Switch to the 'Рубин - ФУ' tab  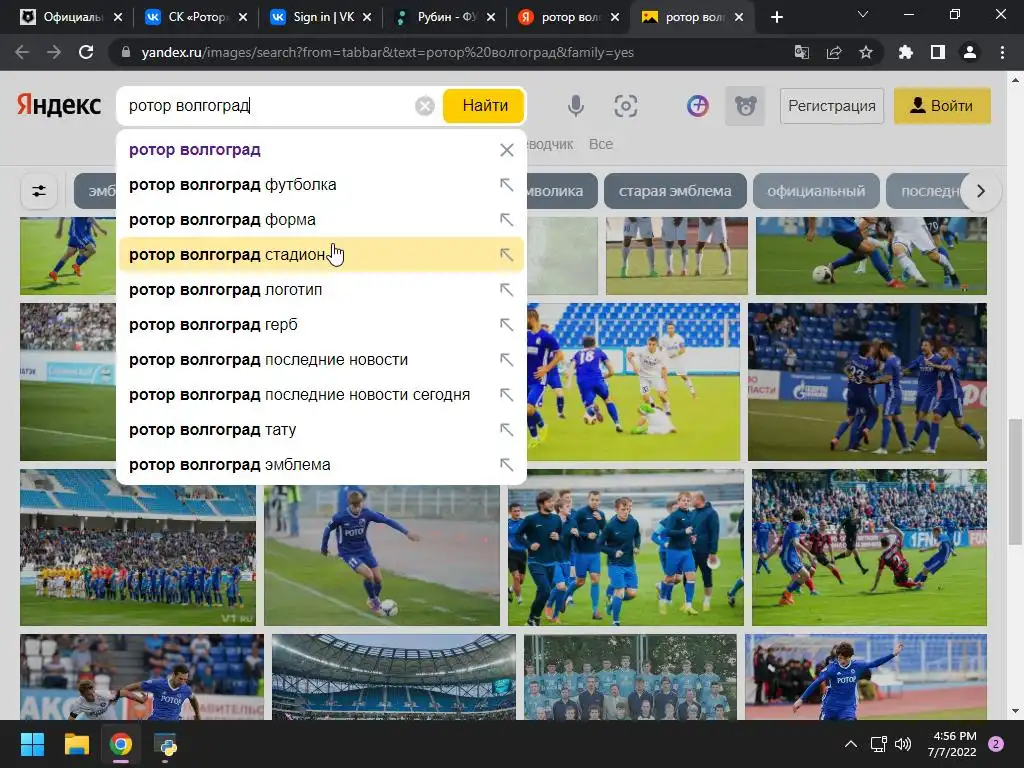click(x=446, y=17)
